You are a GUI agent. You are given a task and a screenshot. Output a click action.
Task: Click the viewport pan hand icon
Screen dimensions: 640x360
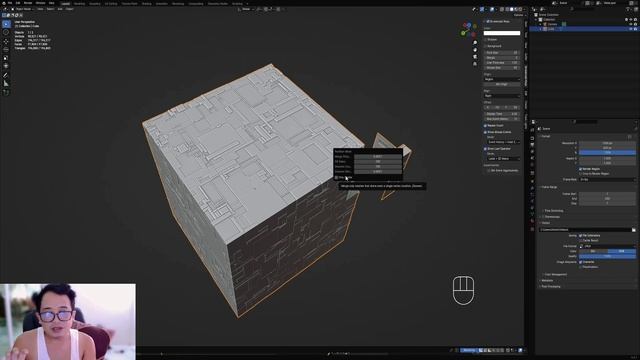[475, 49]
